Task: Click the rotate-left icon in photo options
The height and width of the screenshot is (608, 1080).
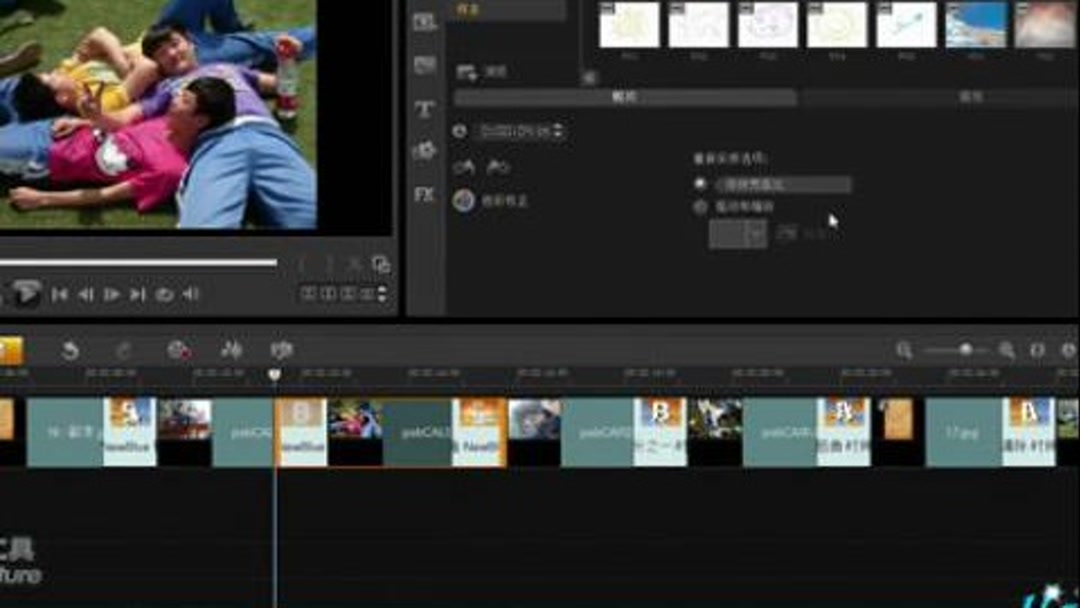Action: tap(465, 167)
